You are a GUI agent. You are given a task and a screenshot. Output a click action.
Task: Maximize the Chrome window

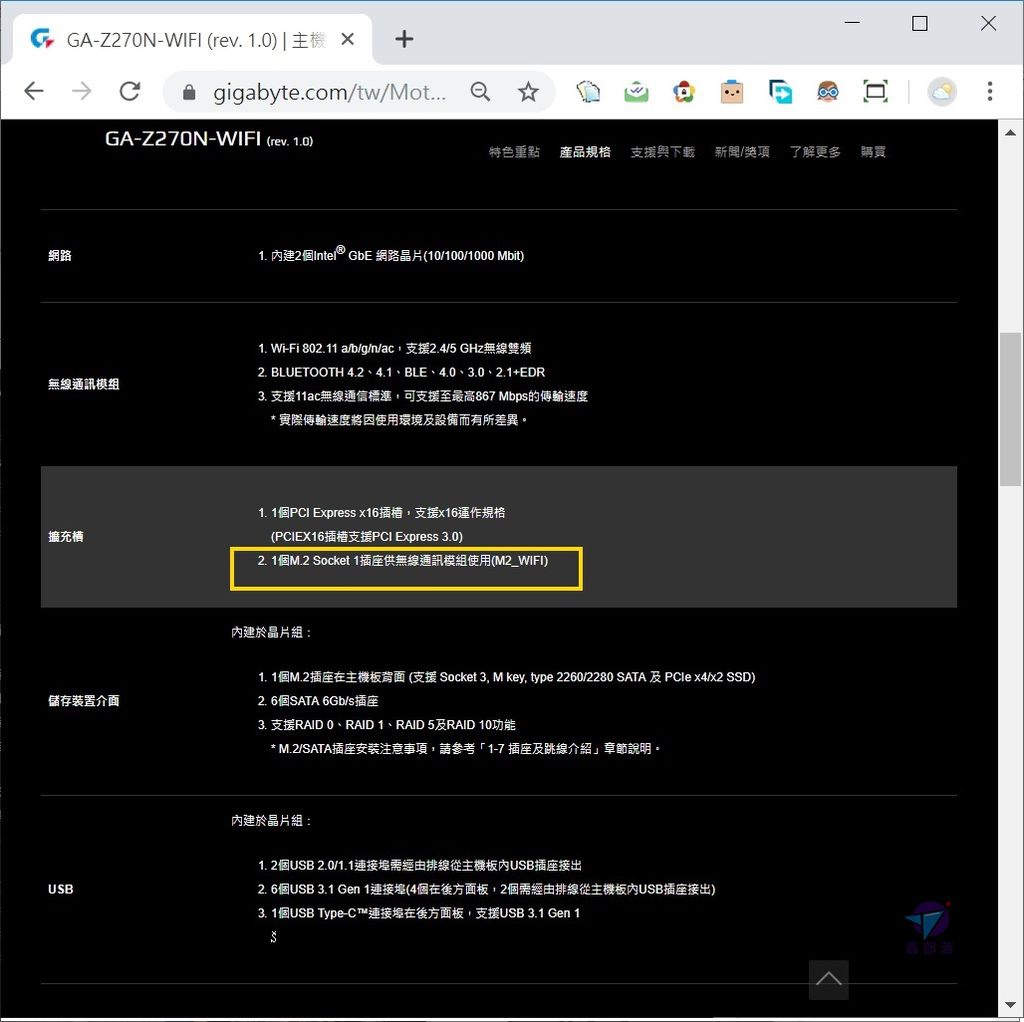[x=920, y=24]
